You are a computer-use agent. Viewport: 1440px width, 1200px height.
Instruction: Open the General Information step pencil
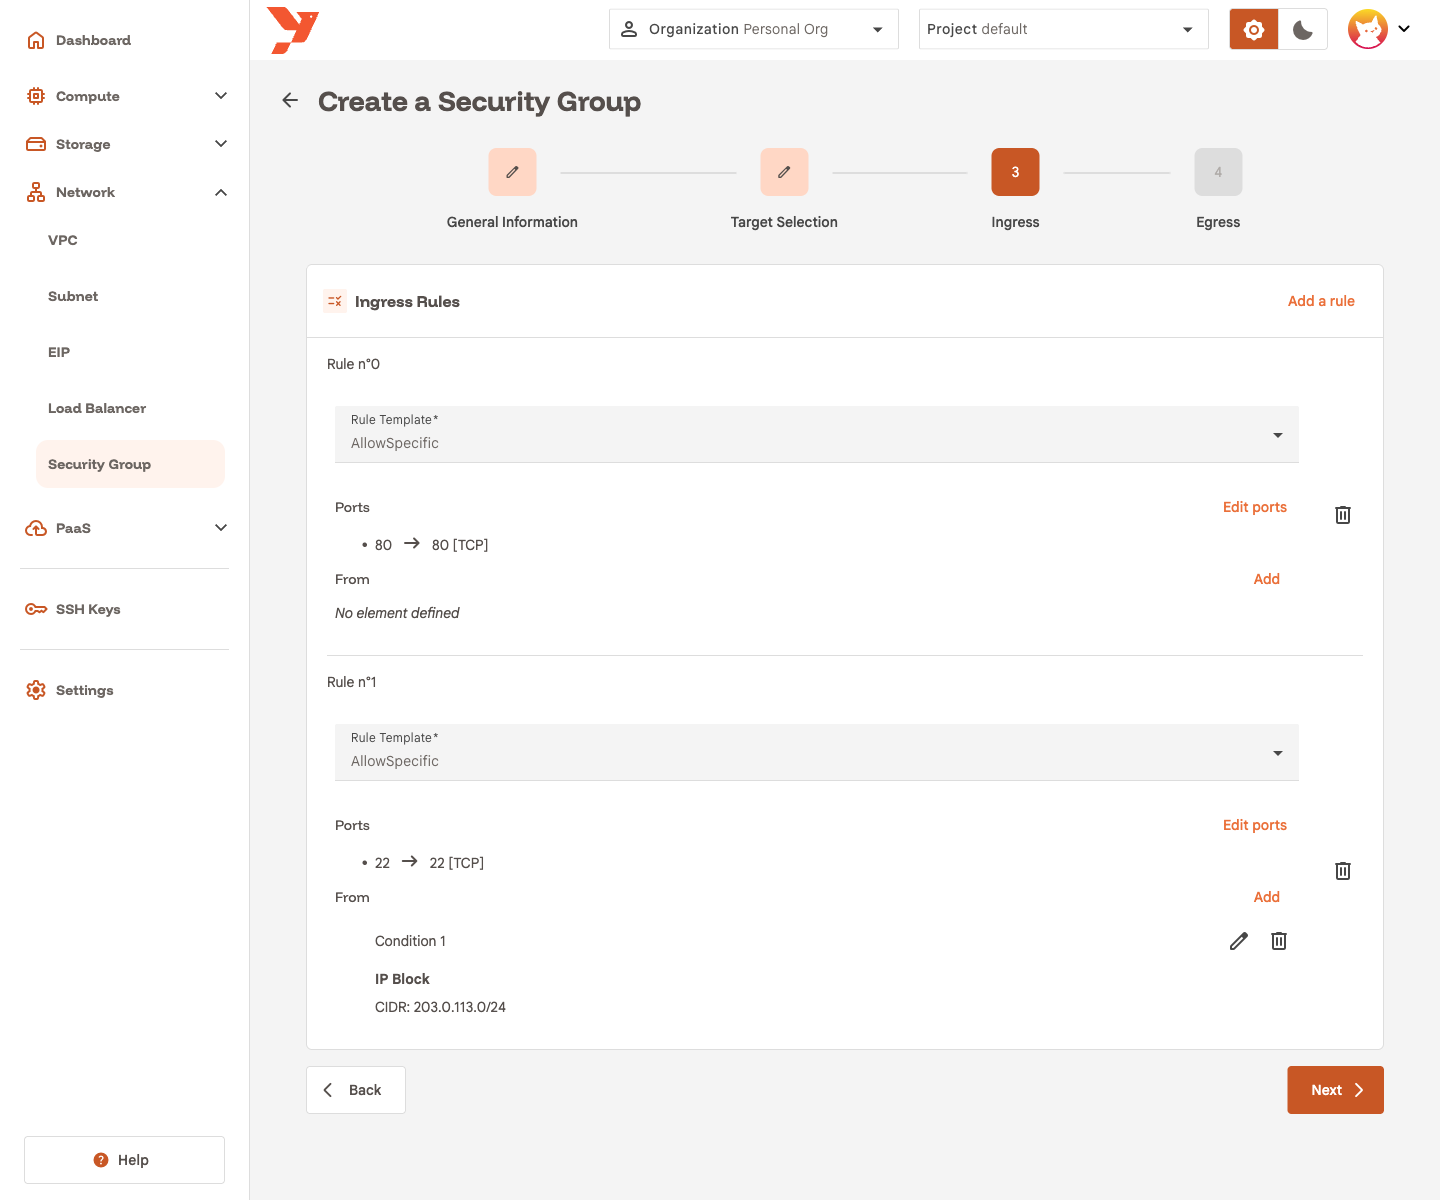[512, 172]
